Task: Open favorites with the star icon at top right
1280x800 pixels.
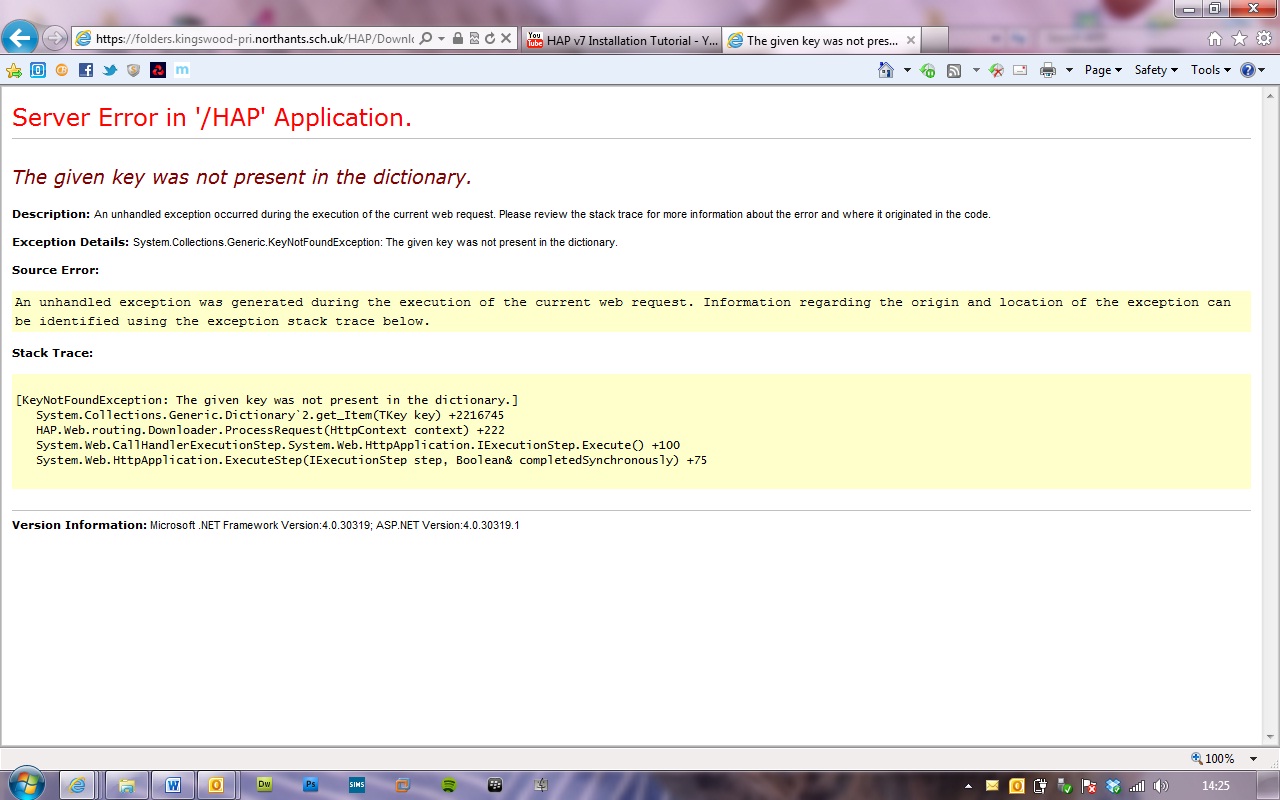Action: click(1239, 39)
